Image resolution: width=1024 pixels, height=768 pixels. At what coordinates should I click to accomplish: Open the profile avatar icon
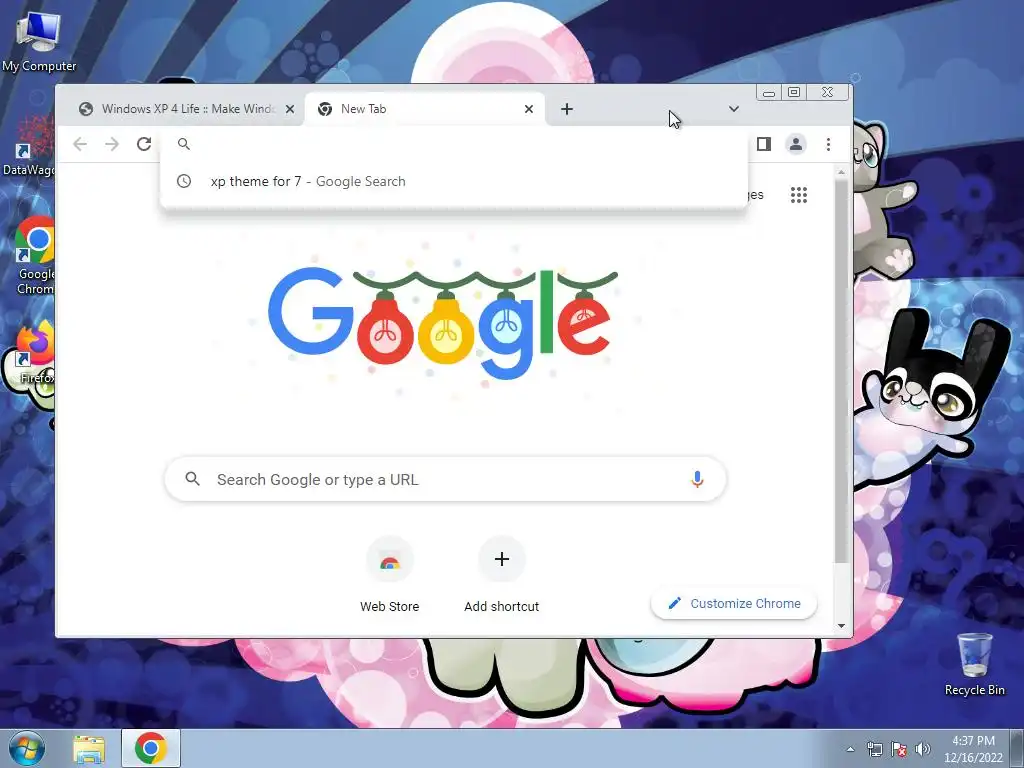(x=795, y=144)
